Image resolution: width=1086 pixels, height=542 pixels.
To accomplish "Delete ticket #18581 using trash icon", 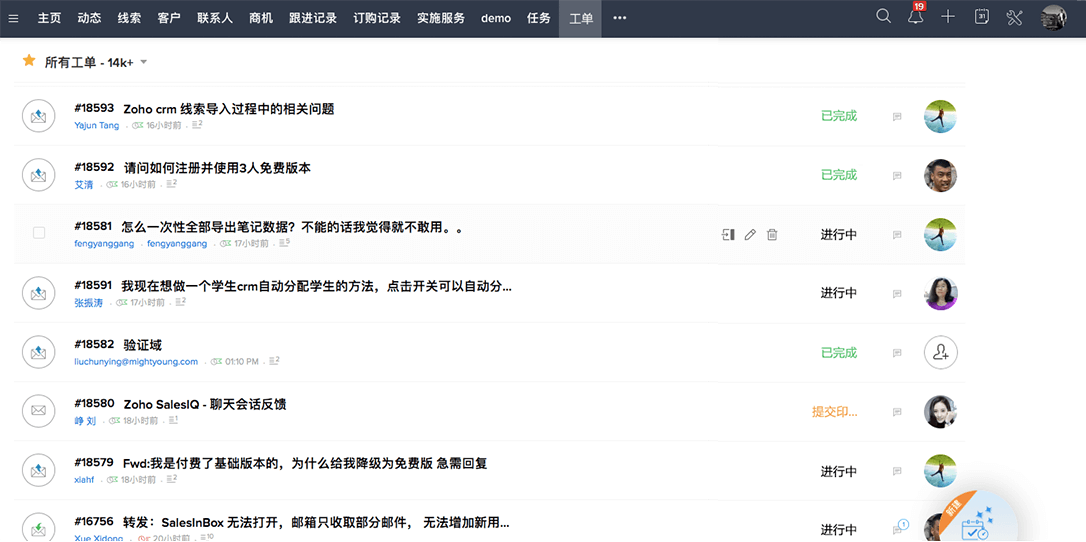I will coord(772,235).
